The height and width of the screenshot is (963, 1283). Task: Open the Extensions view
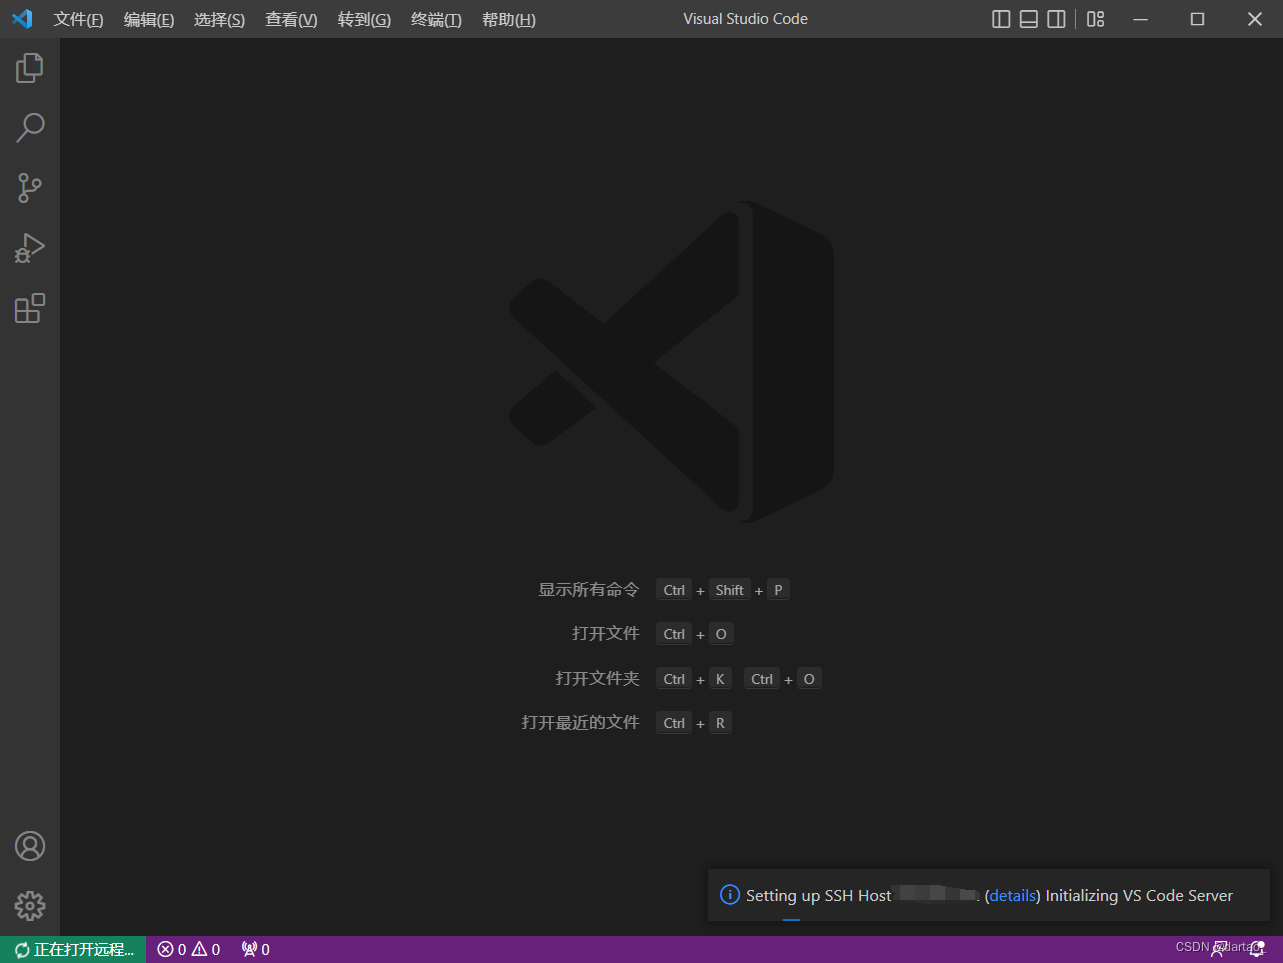pyautogui.click(x=30, y=308)
